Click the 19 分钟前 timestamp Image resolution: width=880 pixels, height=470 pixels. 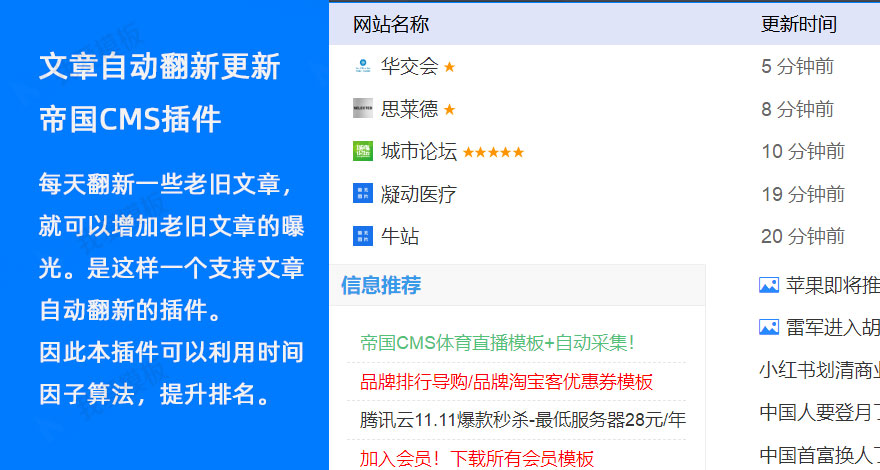803,194
